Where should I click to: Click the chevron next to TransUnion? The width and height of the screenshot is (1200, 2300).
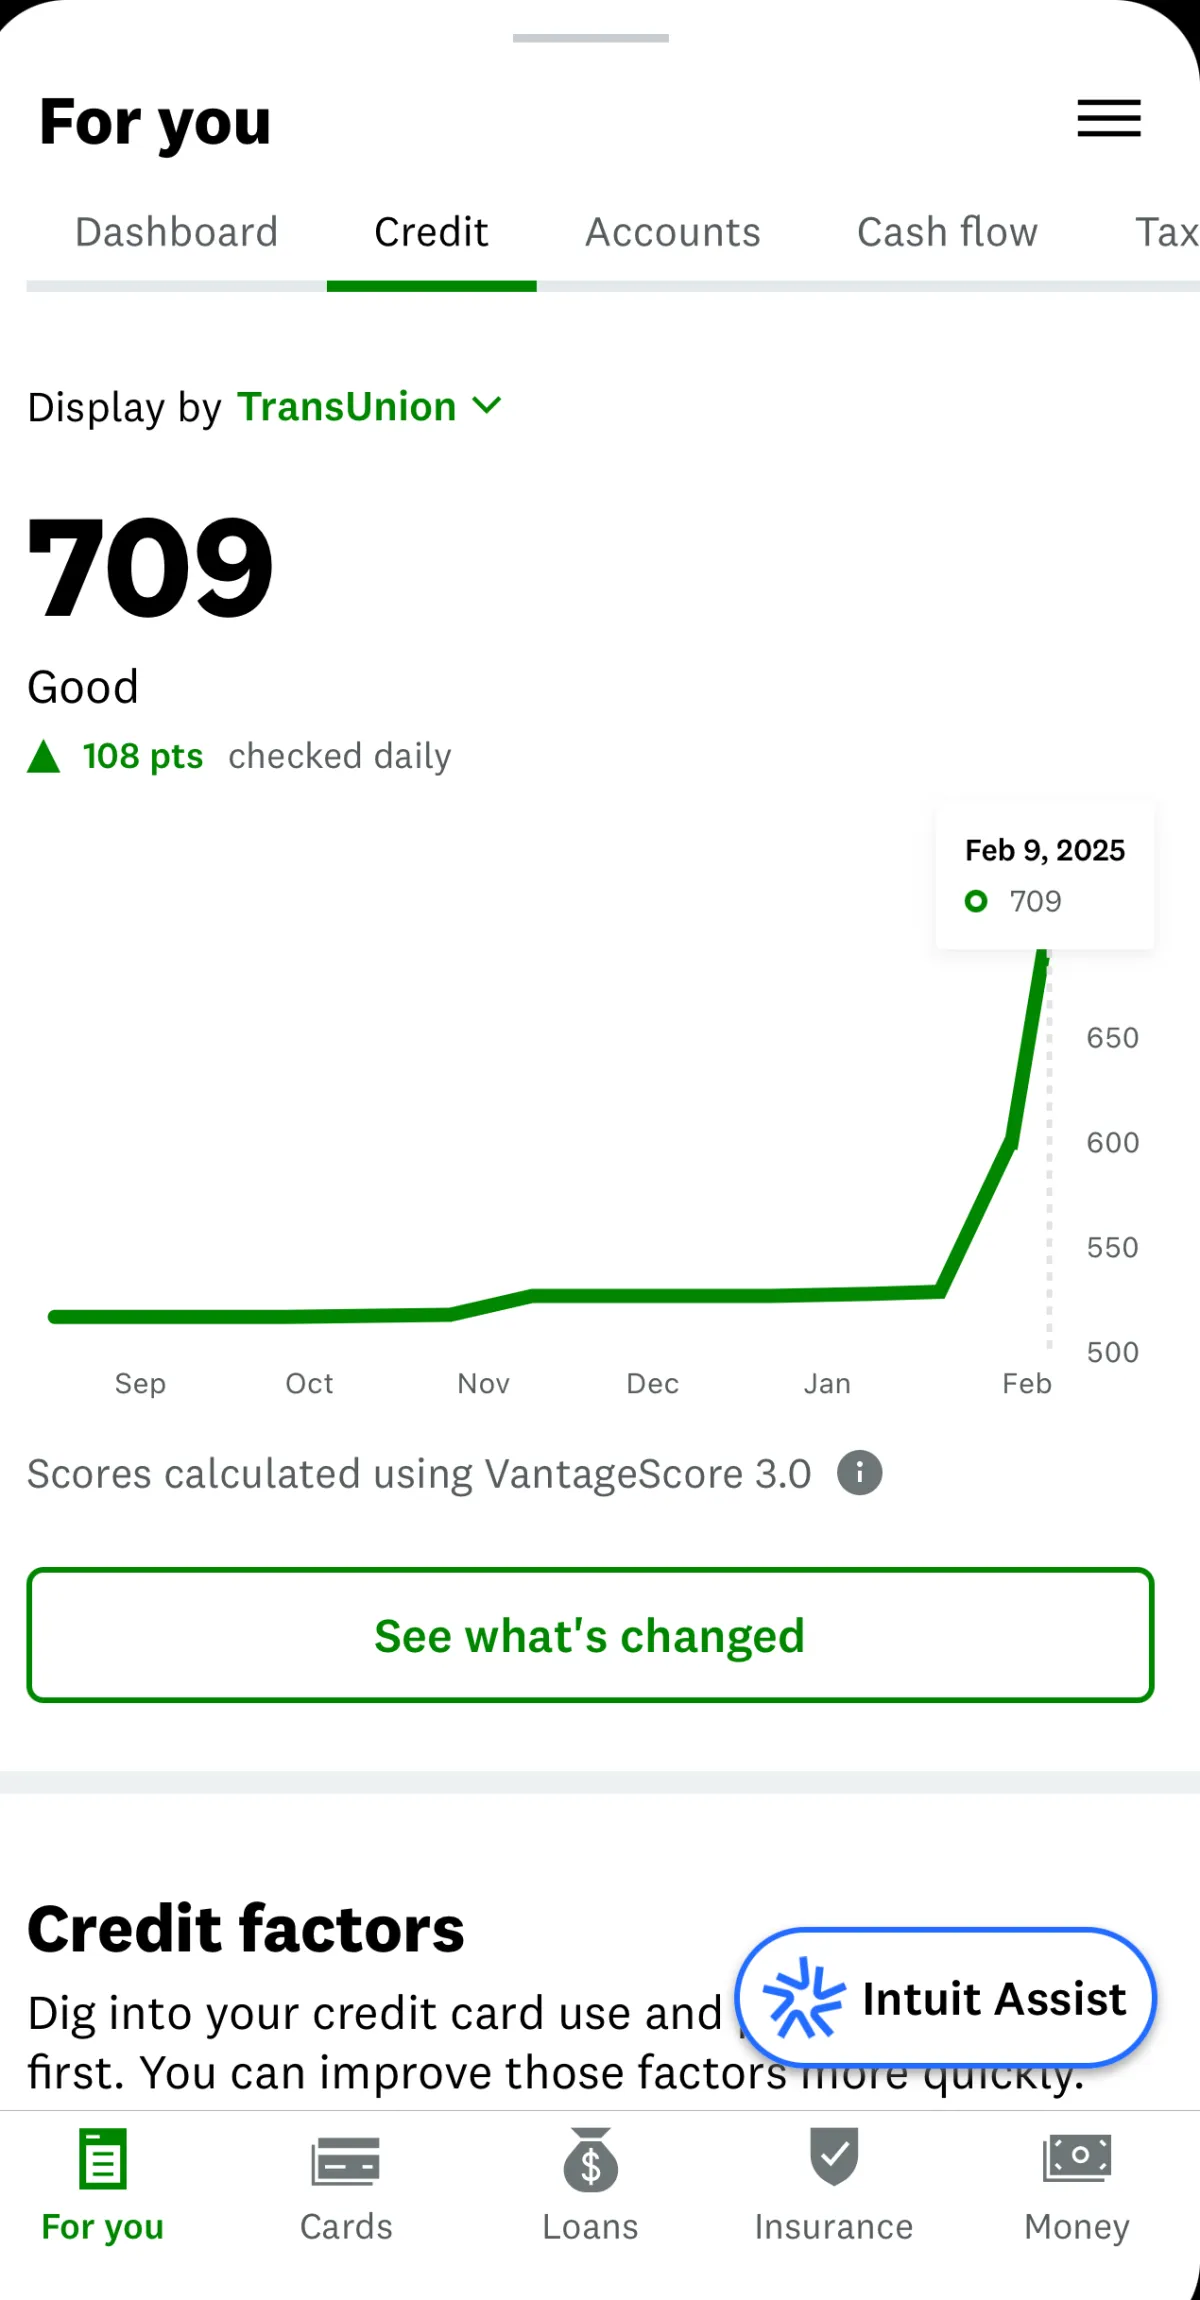pos(487,406)
